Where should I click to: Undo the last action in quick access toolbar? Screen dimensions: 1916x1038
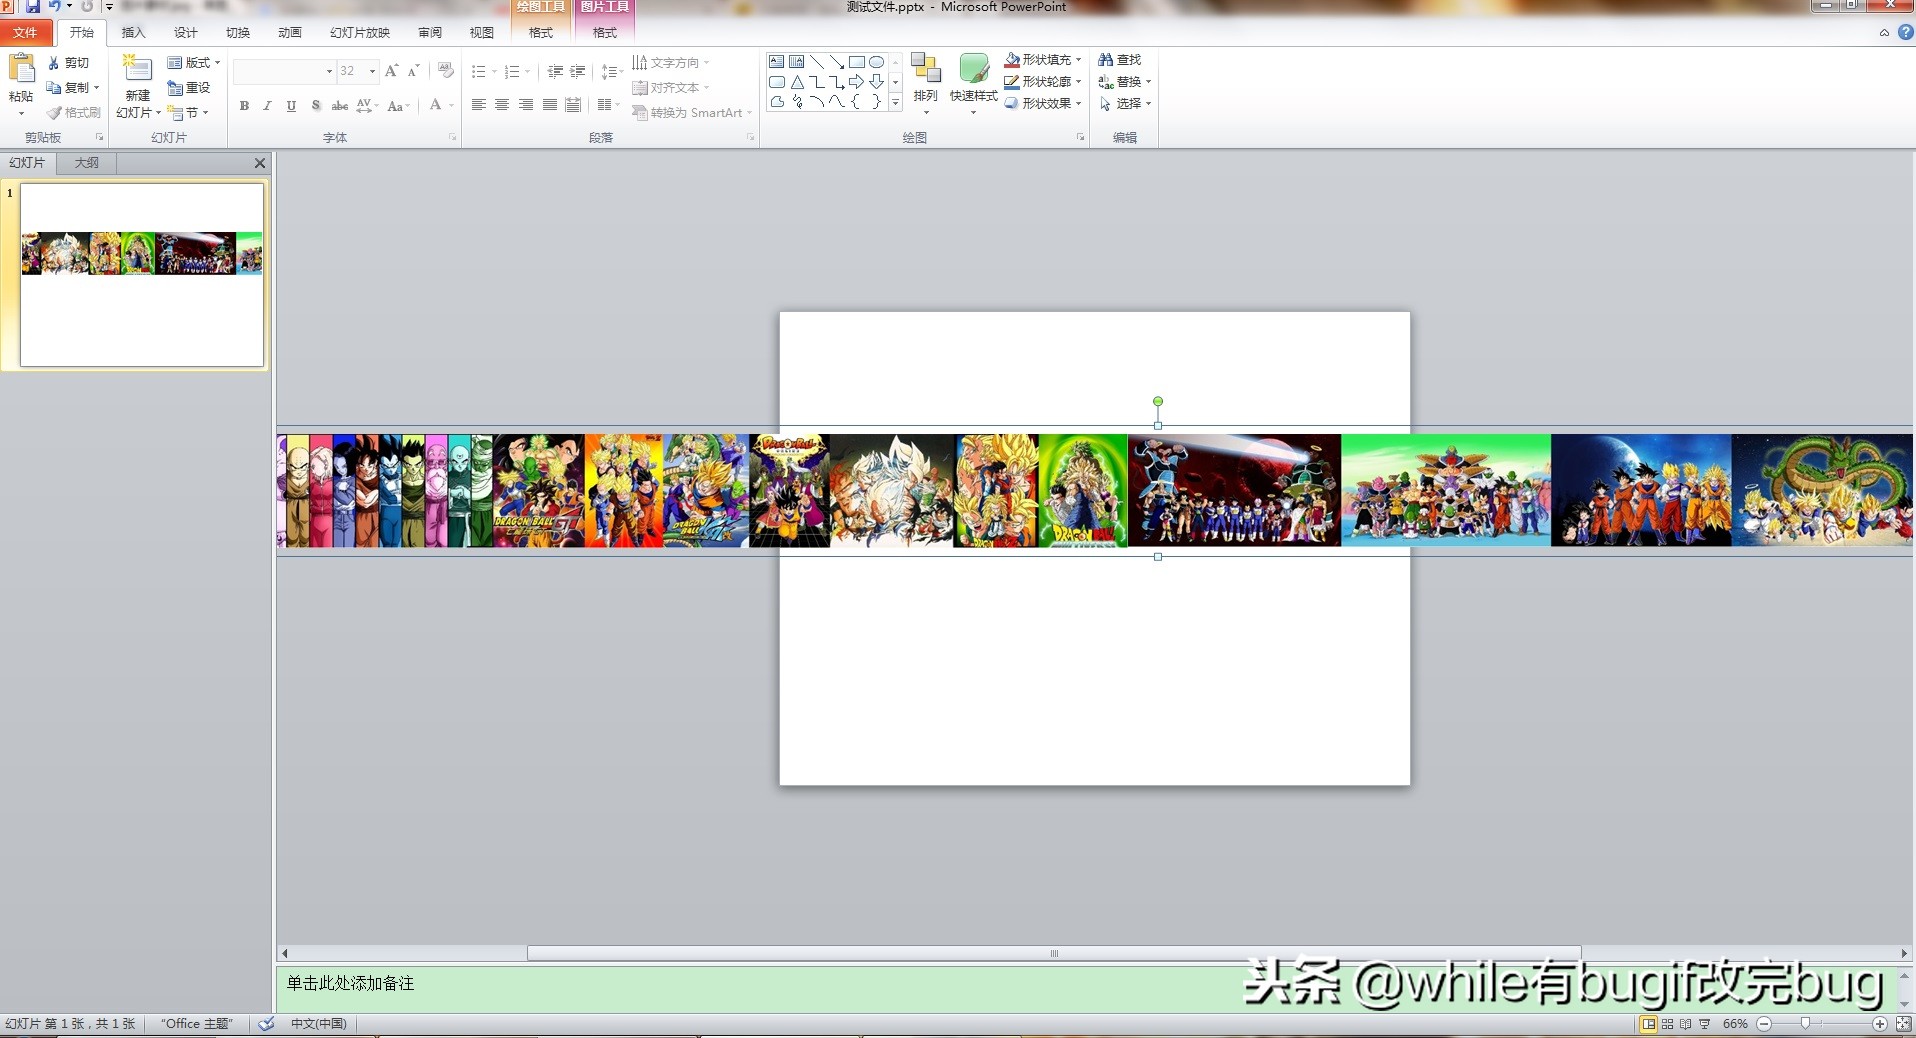click(55, 6)
